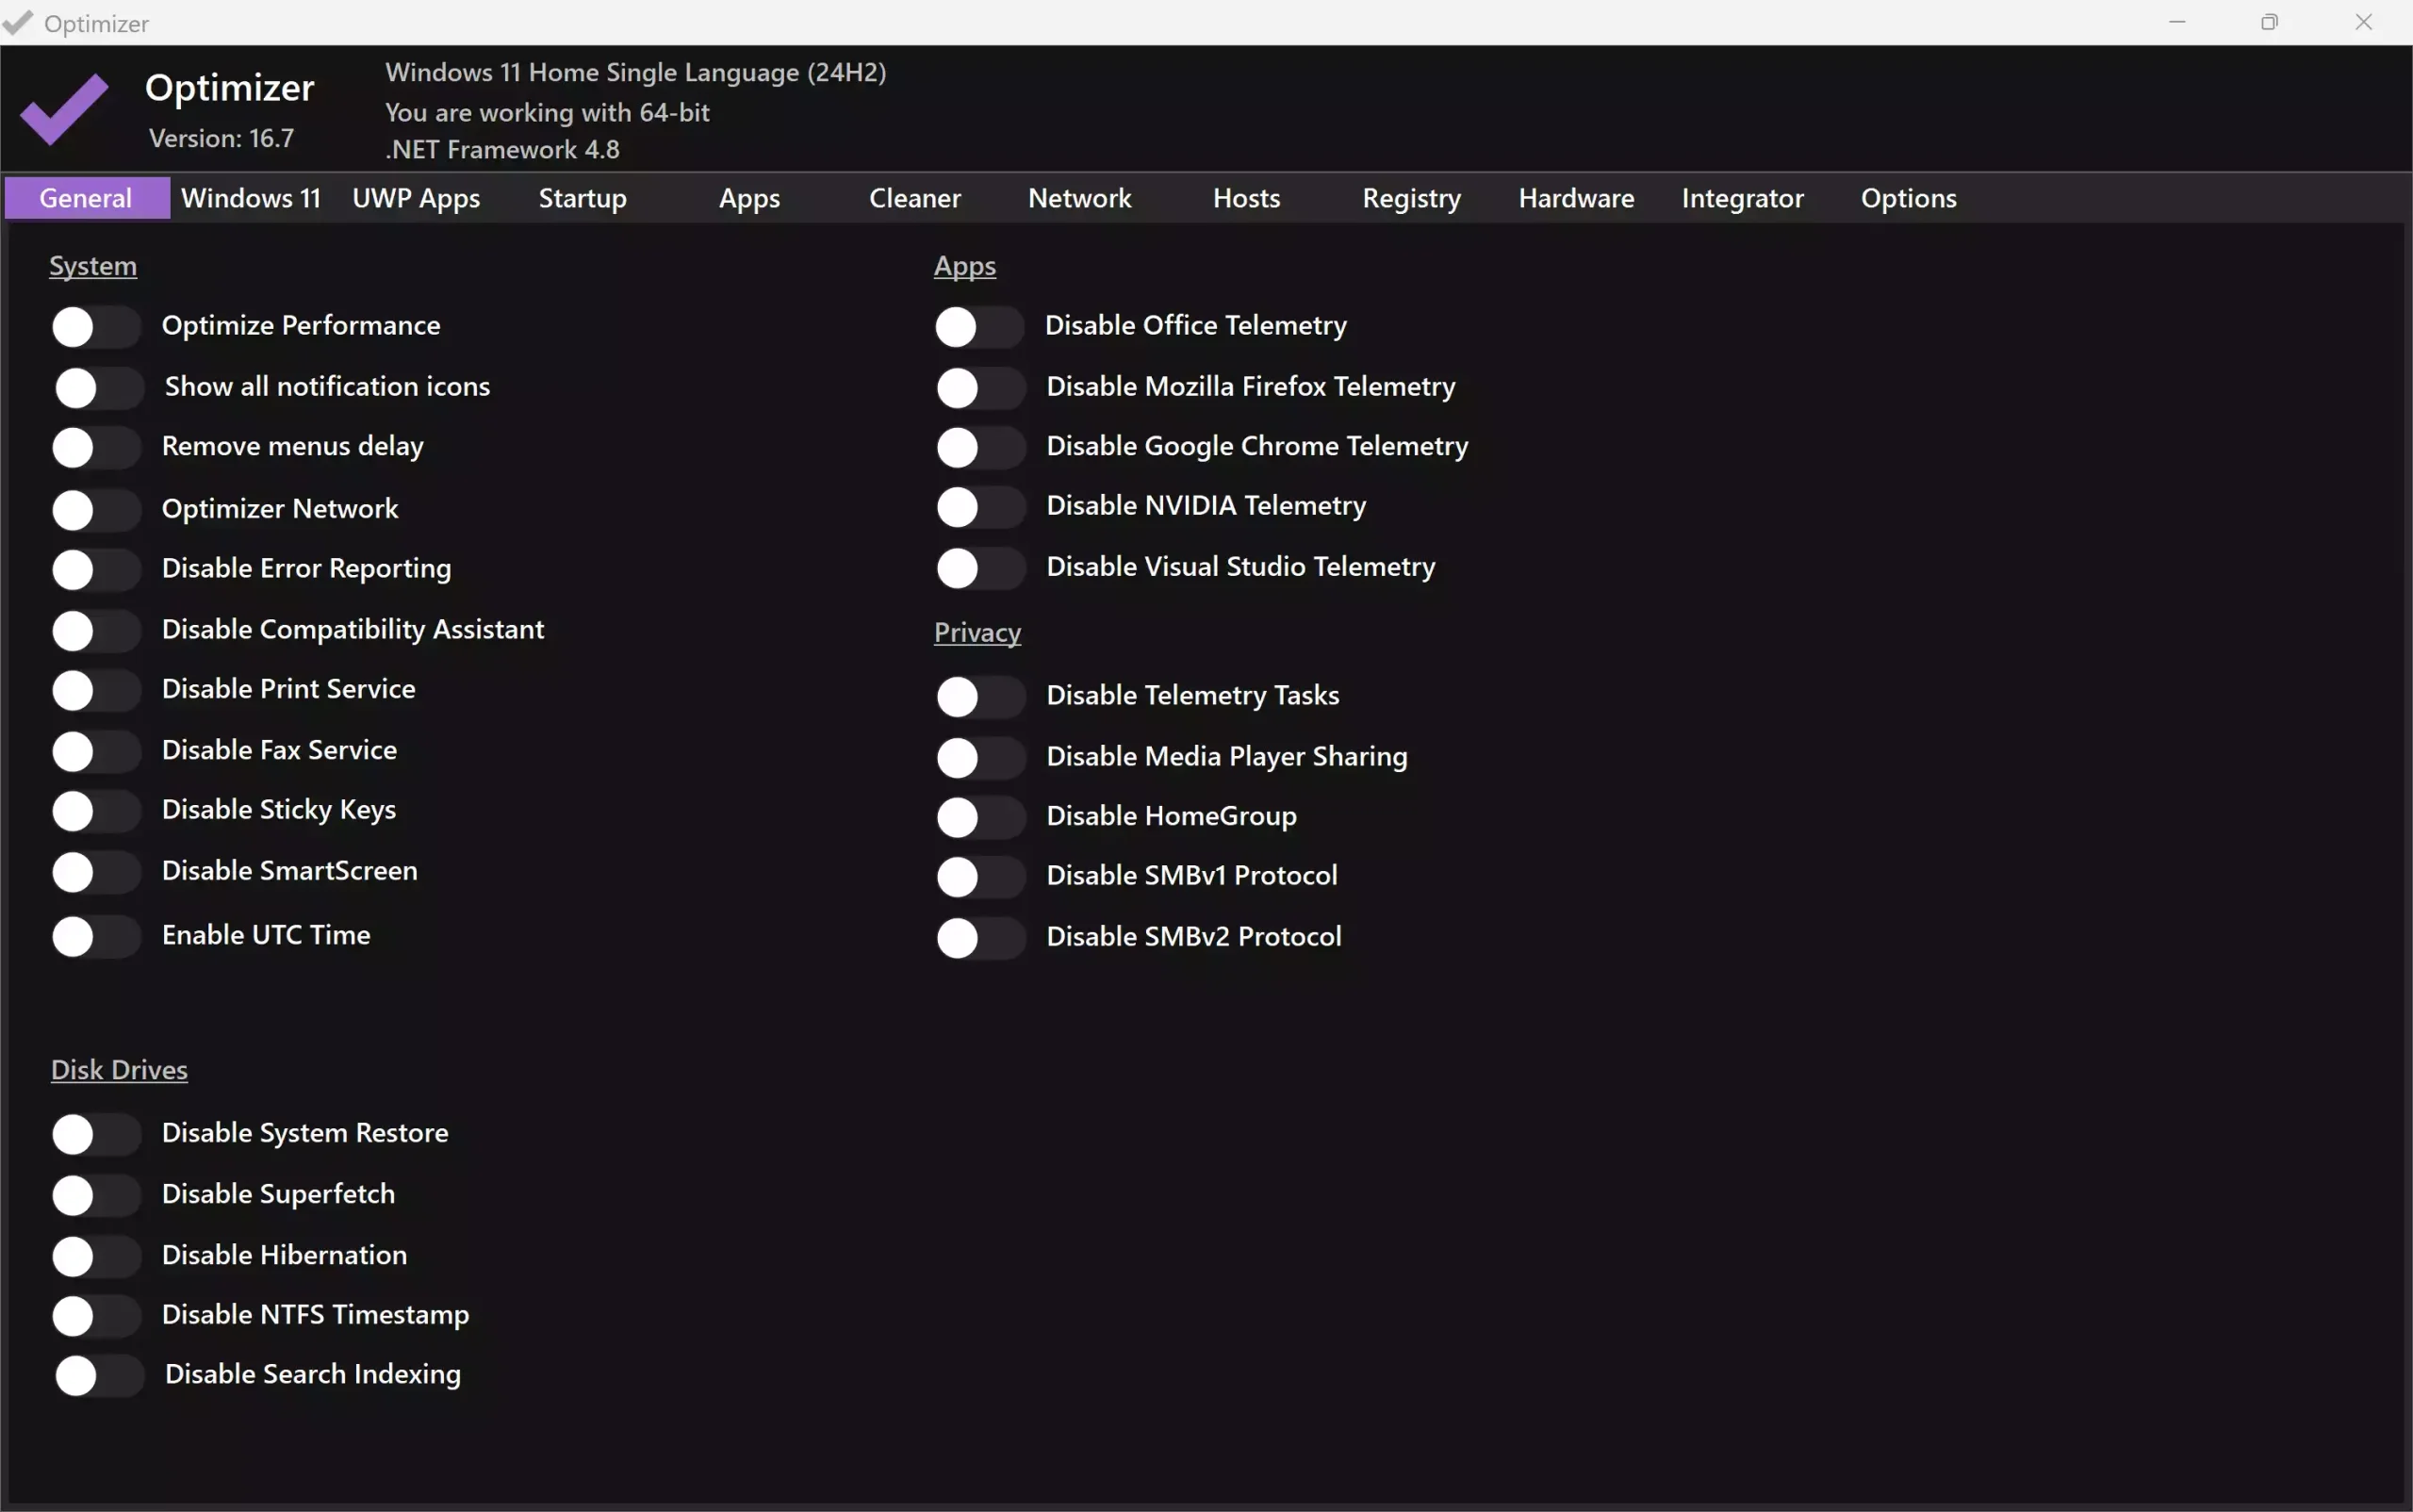Turn on Disable Hibernation switch
The height and width of the screenshot is (1512, 2413).
[95, 1256]
